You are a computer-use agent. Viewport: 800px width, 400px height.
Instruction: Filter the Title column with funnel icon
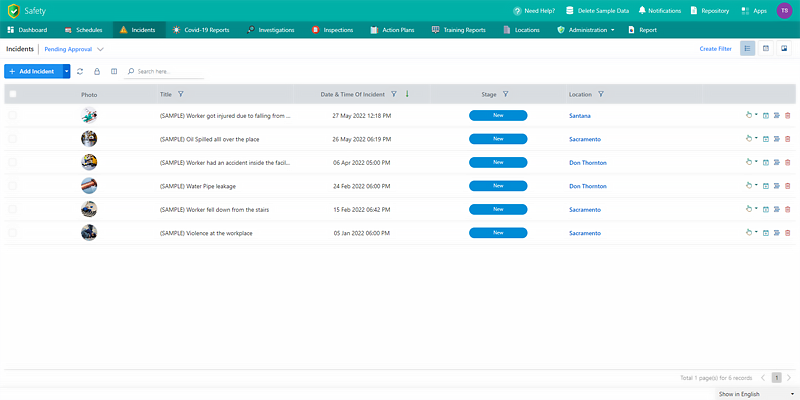point(180,94)
